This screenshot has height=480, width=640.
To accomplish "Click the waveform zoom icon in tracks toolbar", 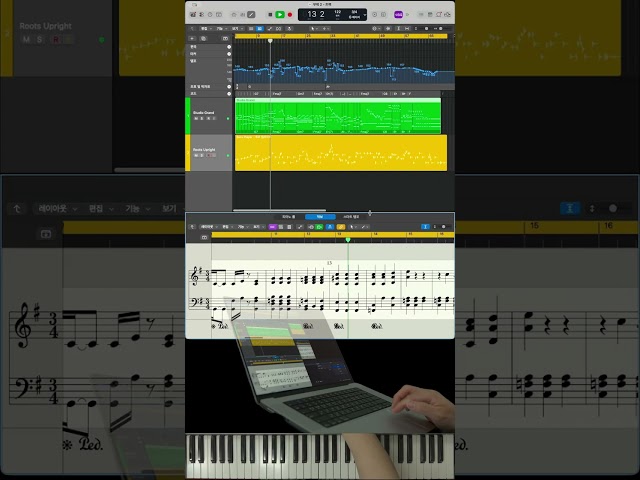I will (388, 29).
